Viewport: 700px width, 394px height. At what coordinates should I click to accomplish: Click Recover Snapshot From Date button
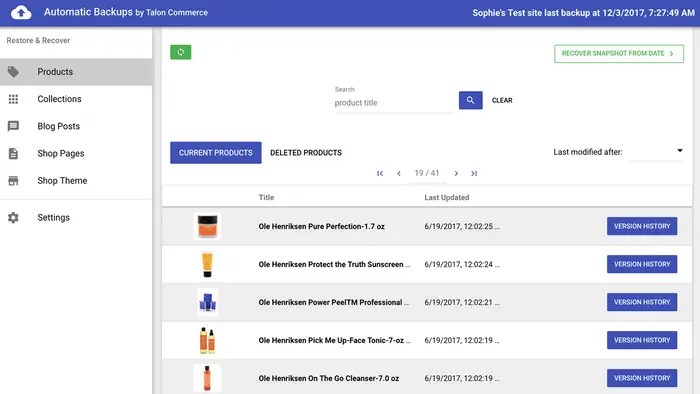[x=619, y=54]
